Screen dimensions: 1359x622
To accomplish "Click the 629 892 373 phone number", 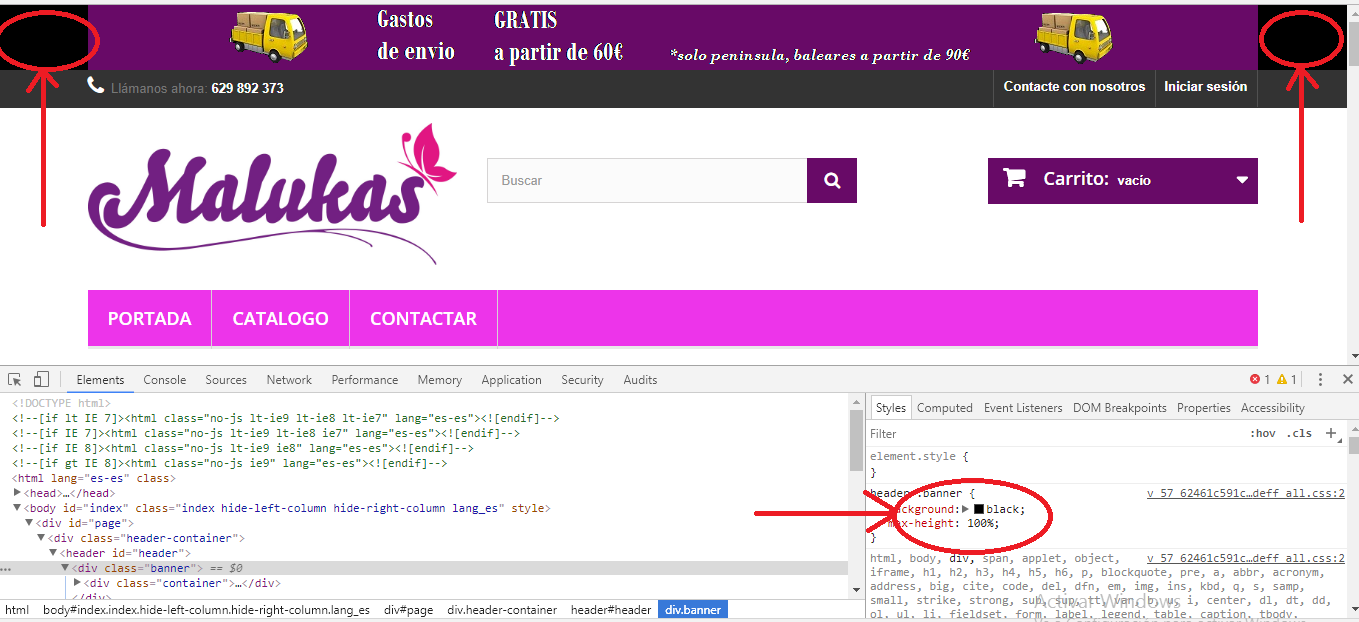I will click(248, 88).
